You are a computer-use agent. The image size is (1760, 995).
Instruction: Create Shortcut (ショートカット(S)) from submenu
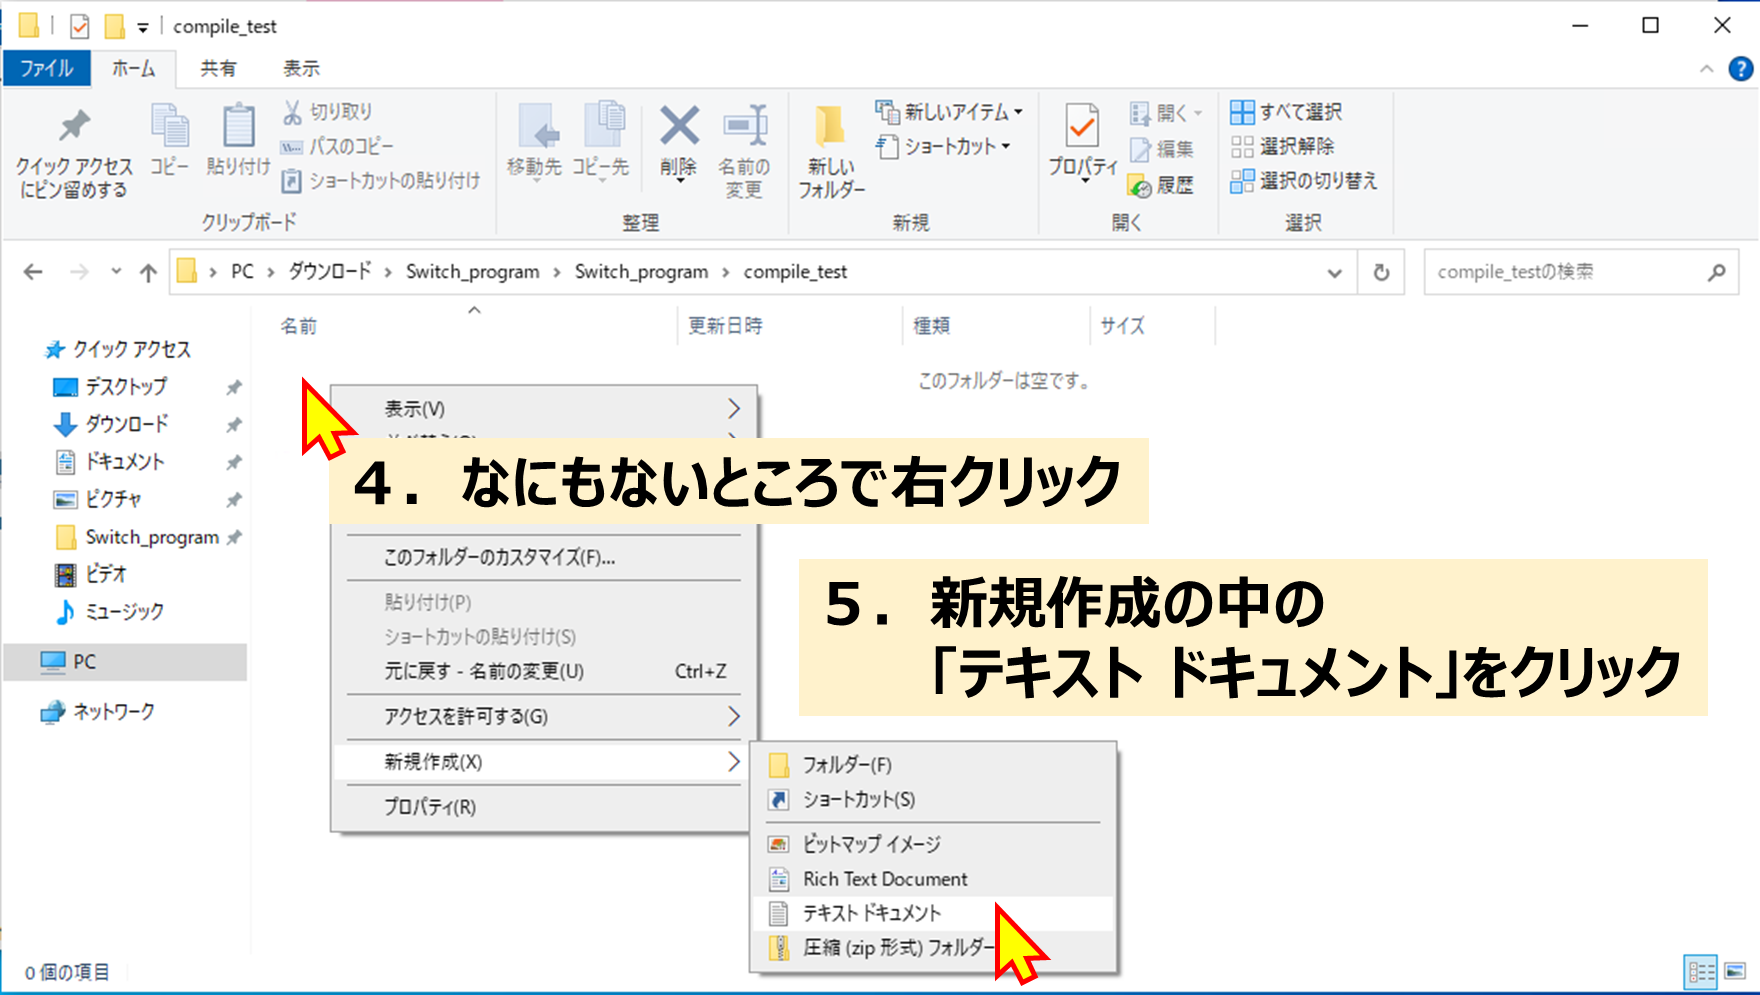[x=932, y=800]
